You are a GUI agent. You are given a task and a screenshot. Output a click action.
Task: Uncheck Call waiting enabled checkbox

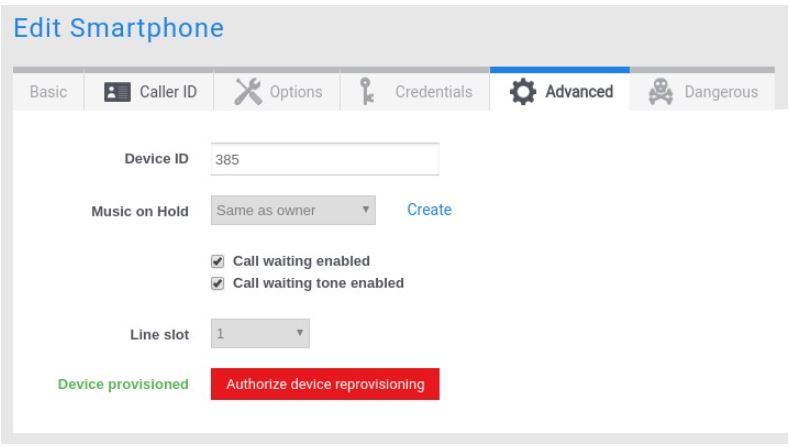click(x=218, y=262)
